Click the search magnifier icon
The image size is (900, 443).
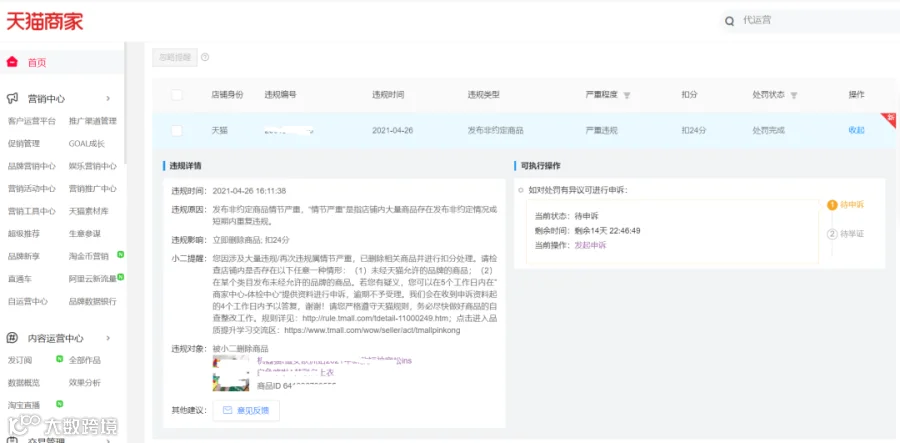point(730,21)
